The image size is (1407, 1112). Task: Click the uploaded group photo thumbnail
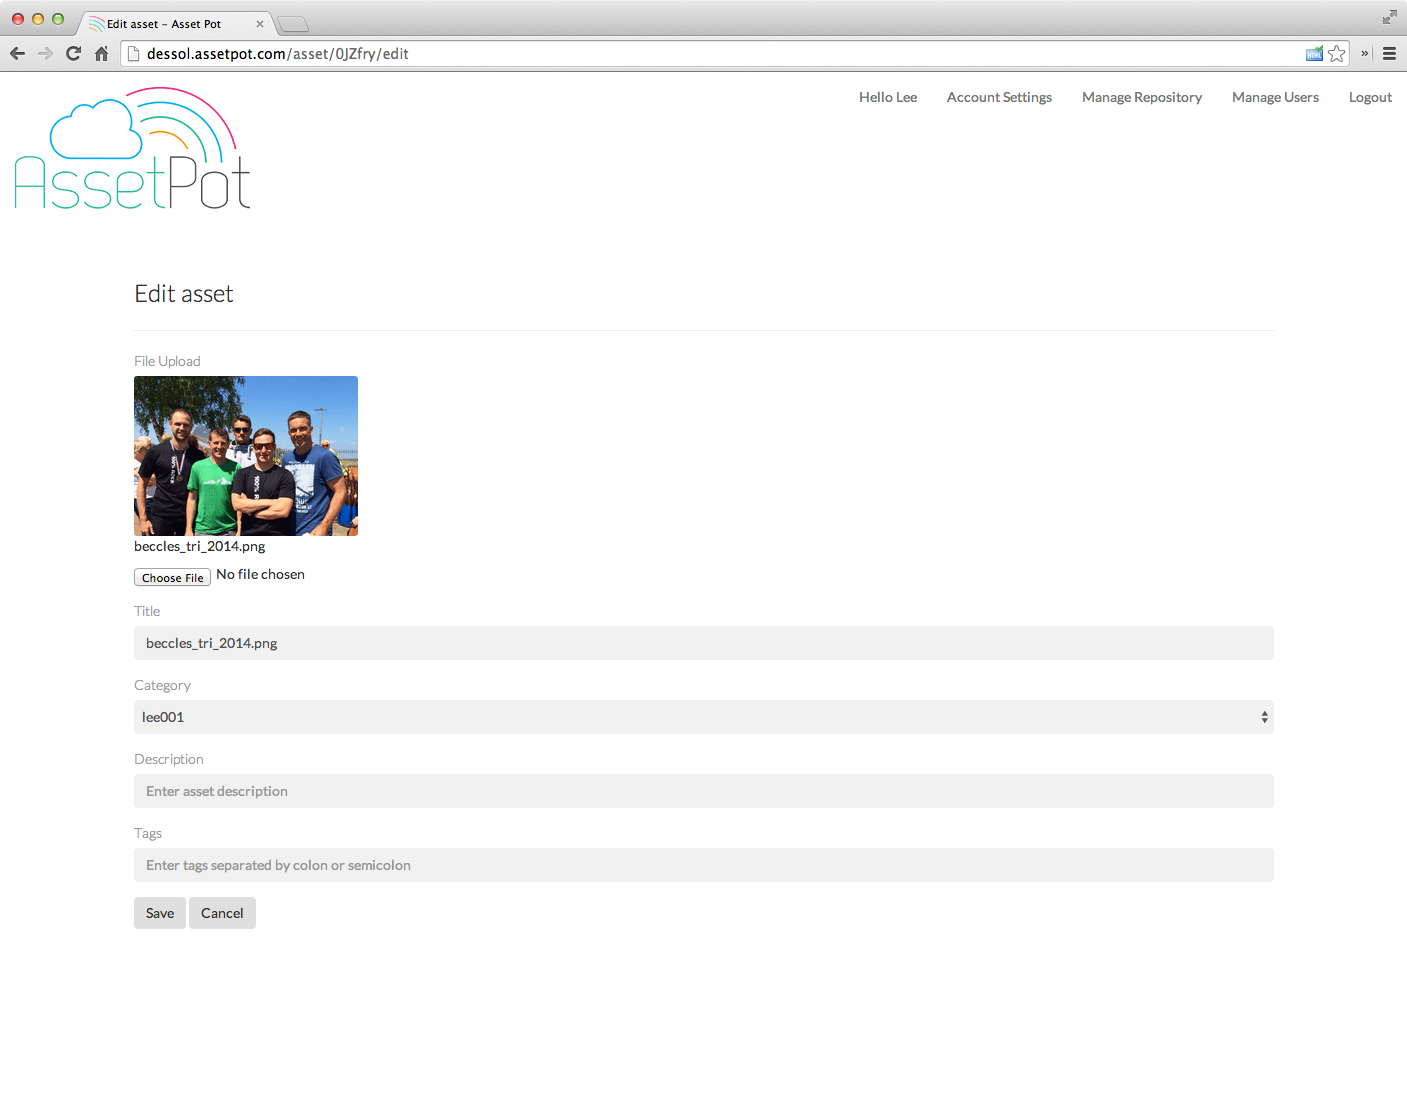246,456
